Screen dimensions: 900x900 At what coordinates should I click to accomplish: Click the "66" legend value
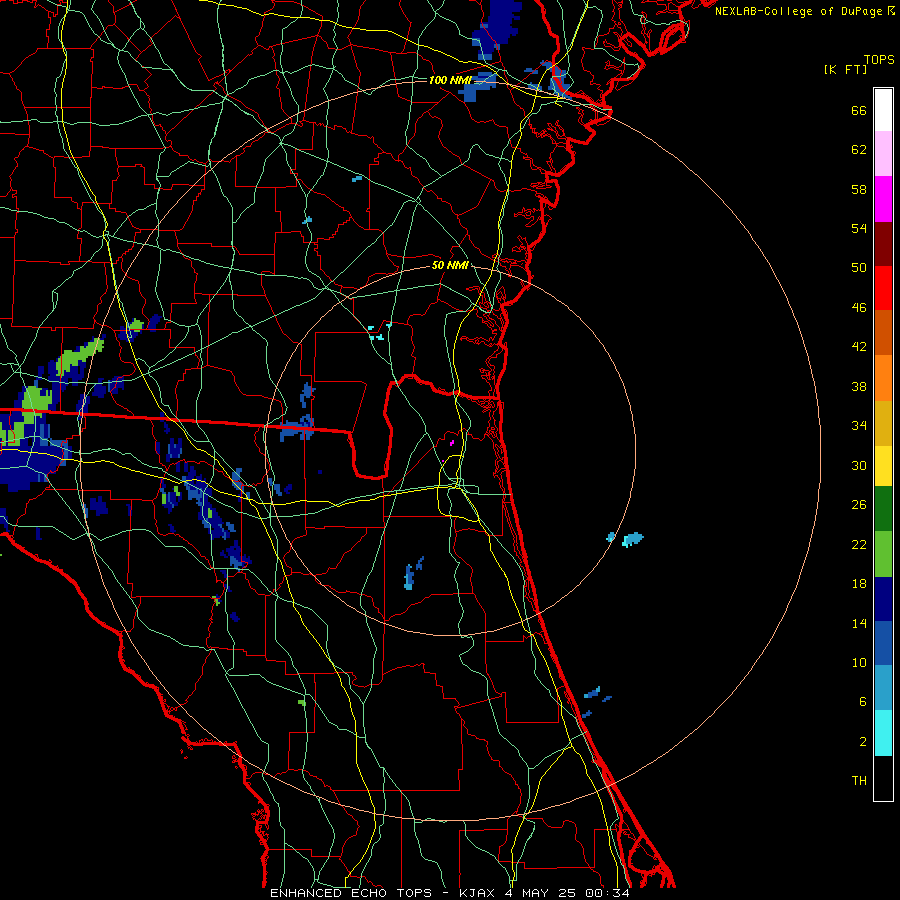tap(859, 110)
